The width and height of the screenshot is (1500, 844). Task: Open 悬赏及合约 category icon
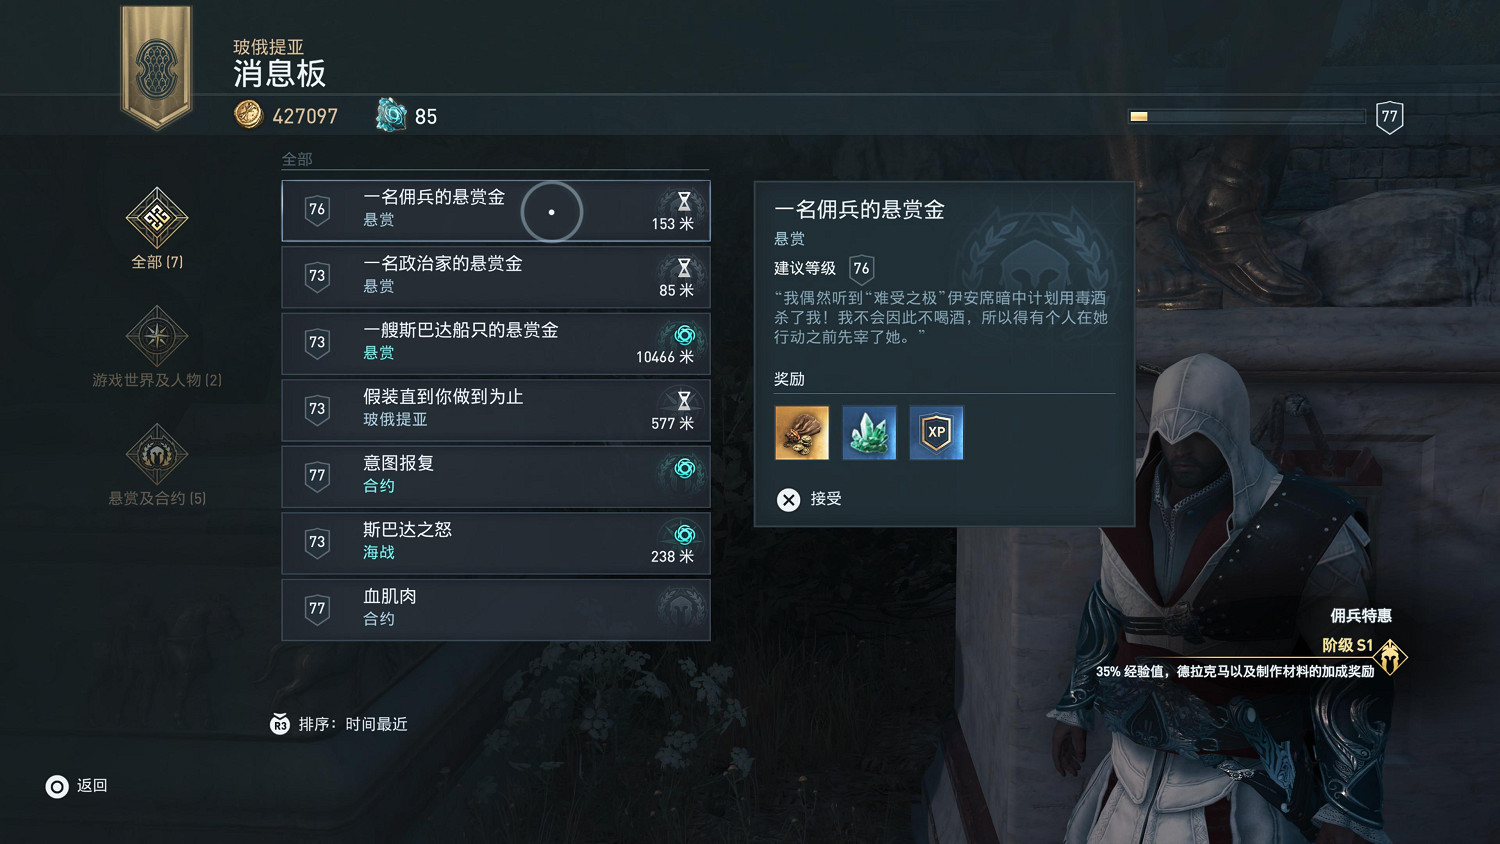coord(157,454)
